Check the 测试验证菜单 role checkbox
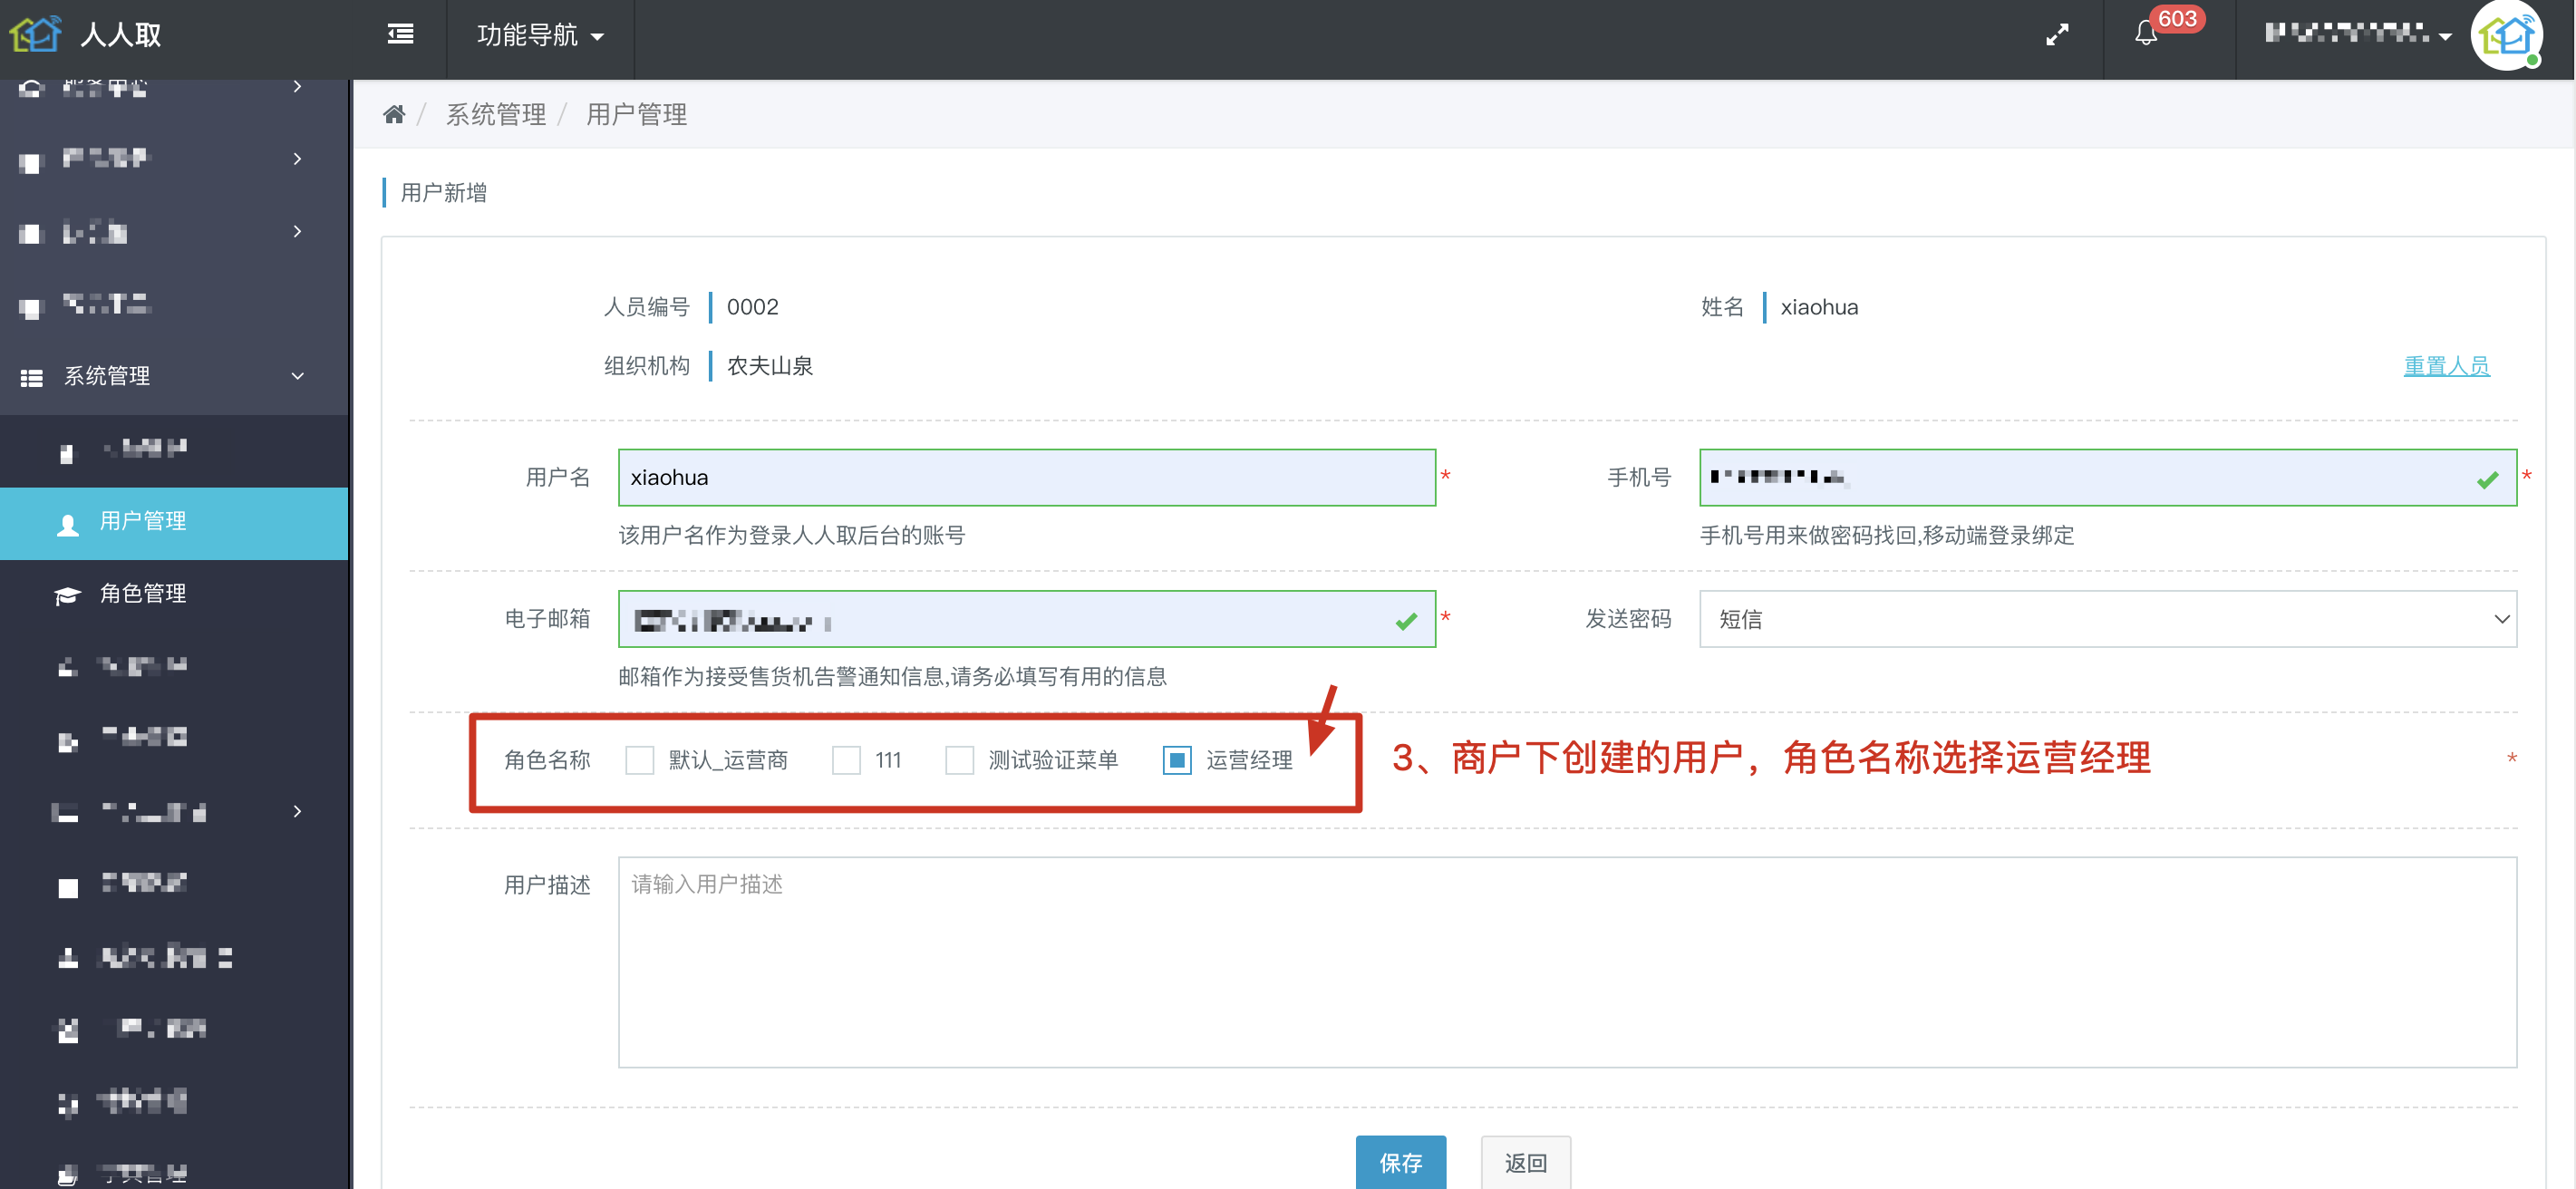 (959, 760)
